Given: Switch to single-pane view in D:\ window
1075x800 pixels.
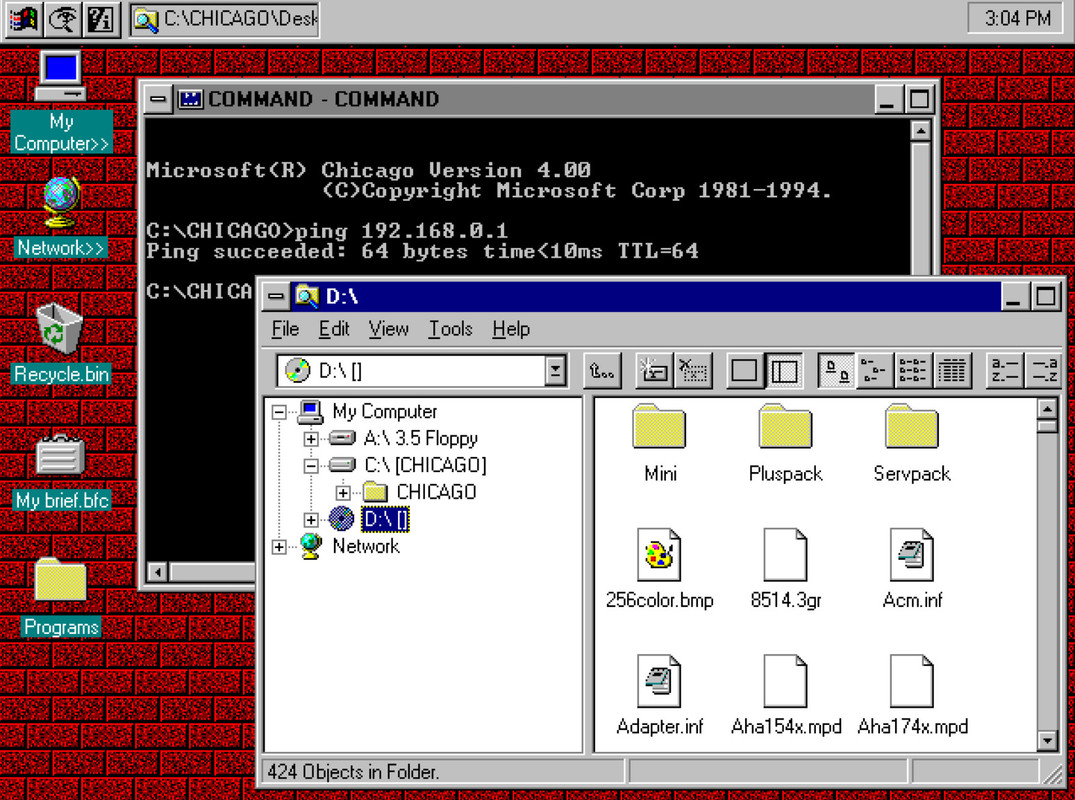Looking at the screenshot, I should (x=745, y=371).
